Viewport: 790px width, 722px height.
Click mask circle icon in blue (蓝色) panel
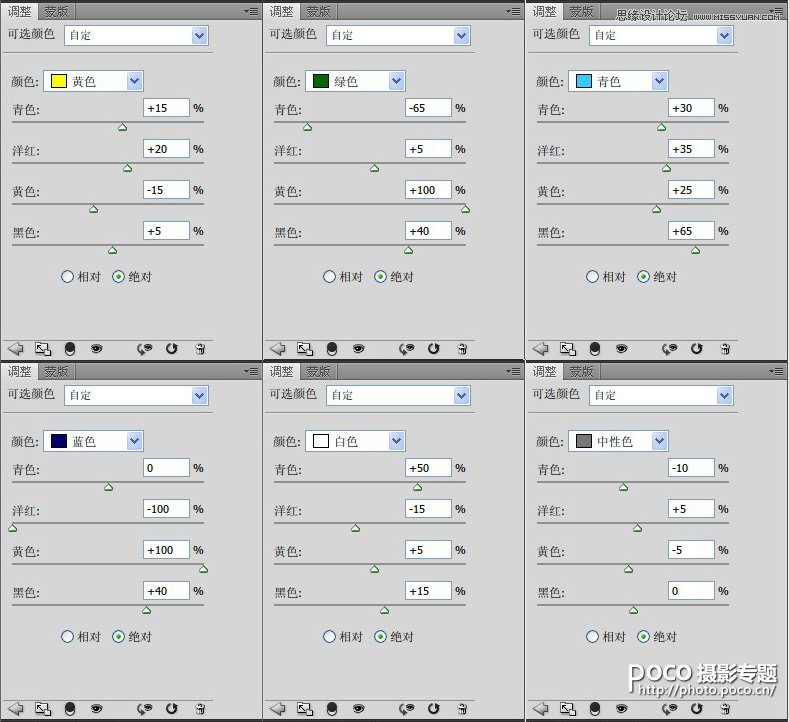point(70,709)
